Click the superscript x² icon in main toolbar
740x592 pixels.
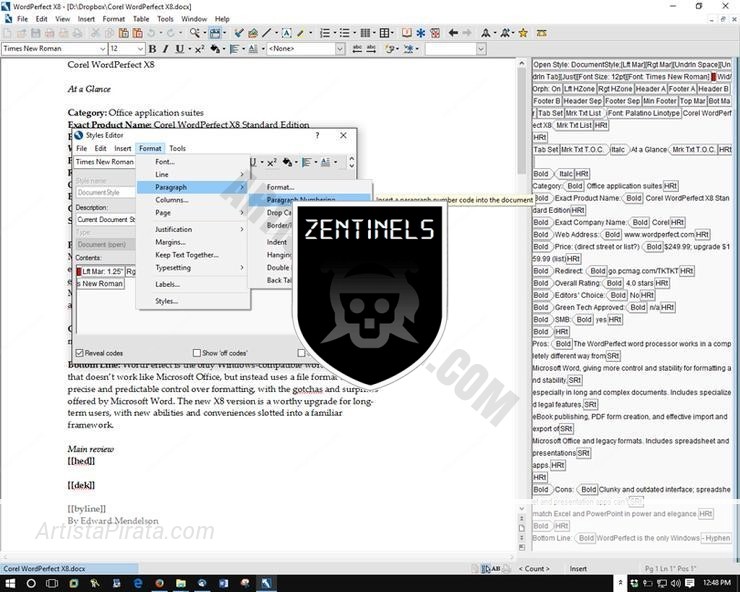200,49
